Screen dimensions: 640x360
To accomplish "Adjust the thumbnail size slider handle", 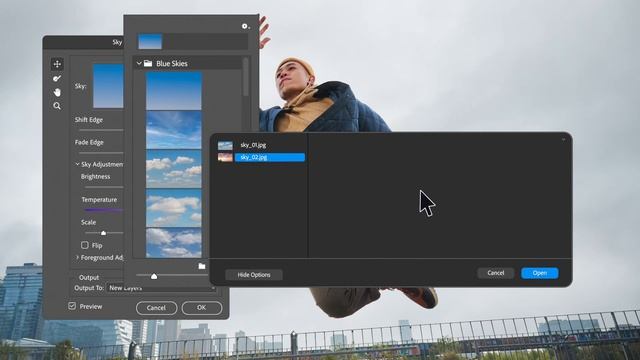I will point(154,276).
